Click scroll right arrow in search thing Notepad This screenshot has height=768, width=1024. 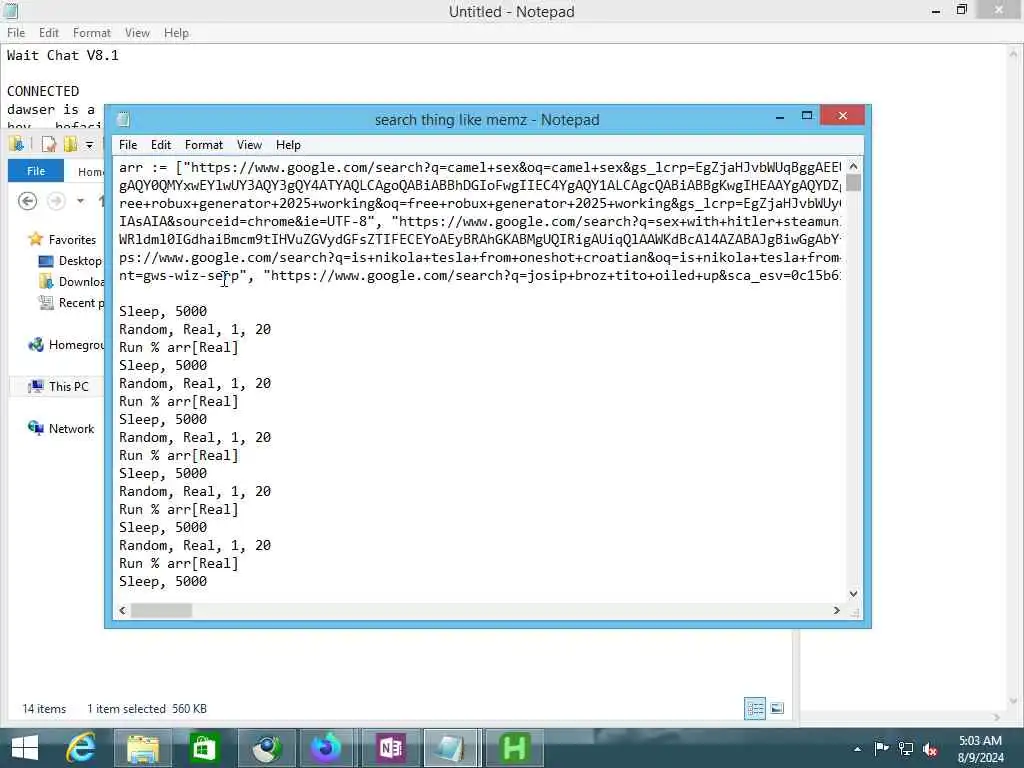(x=837, y=611)
